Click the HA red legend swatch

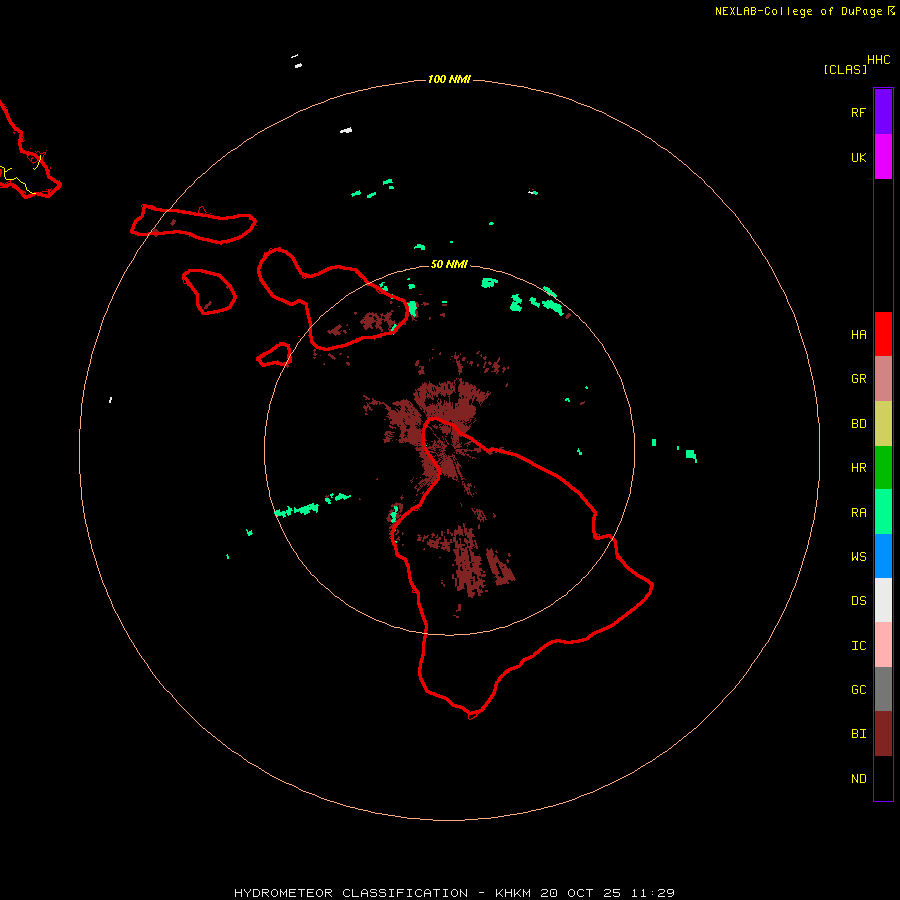point(883,334)
